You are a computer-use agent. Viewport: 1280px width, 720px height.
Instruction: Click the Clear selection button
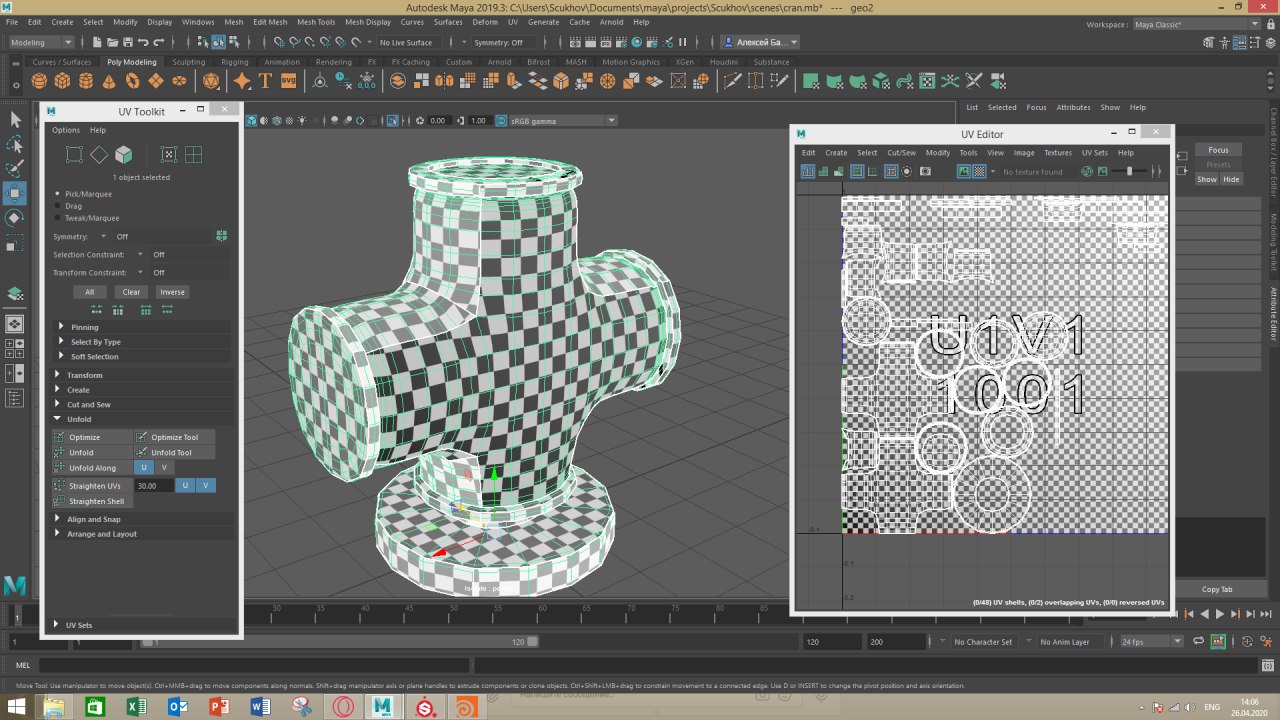[132, 292]
